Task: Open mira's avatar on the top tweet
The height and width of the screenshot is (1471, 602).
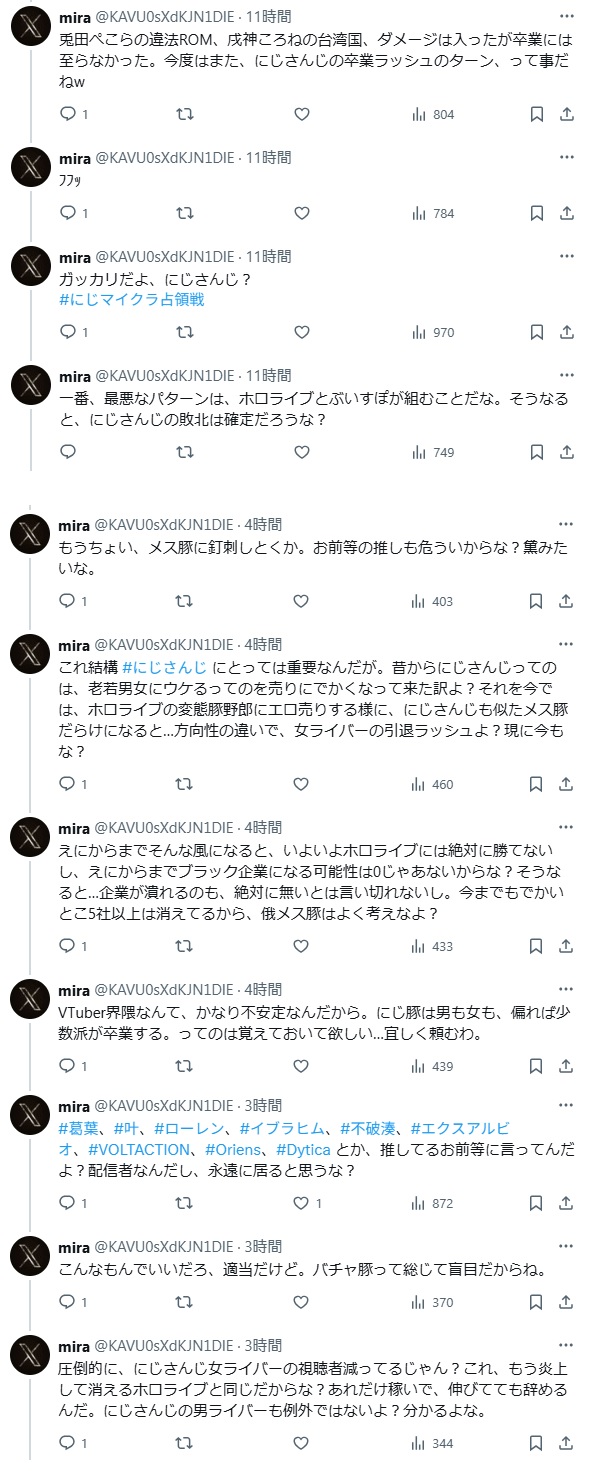Action: tap(31, 36)
